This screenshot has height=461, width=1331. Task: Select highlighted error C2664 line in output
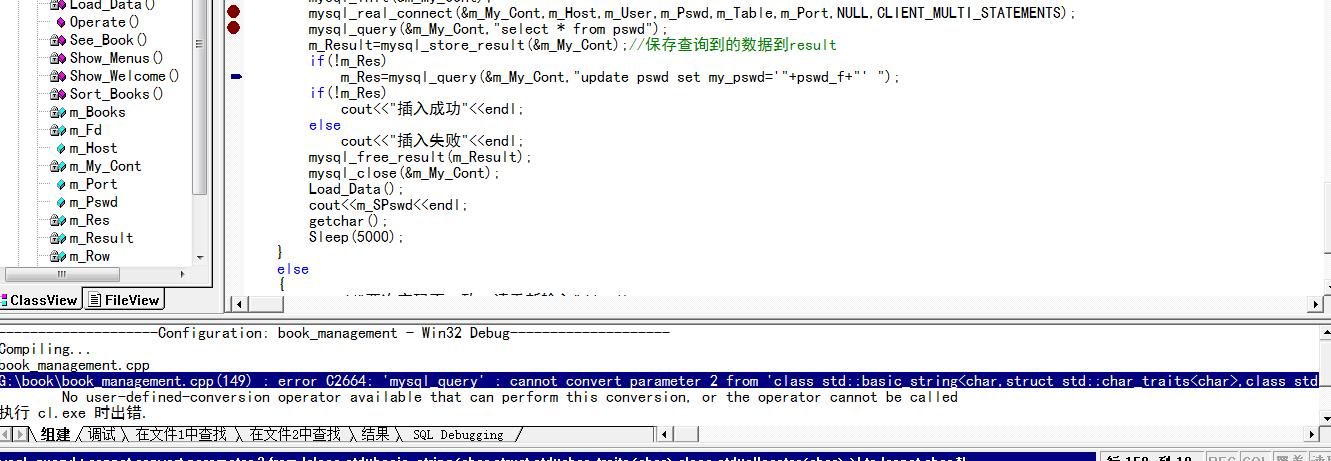660,381
